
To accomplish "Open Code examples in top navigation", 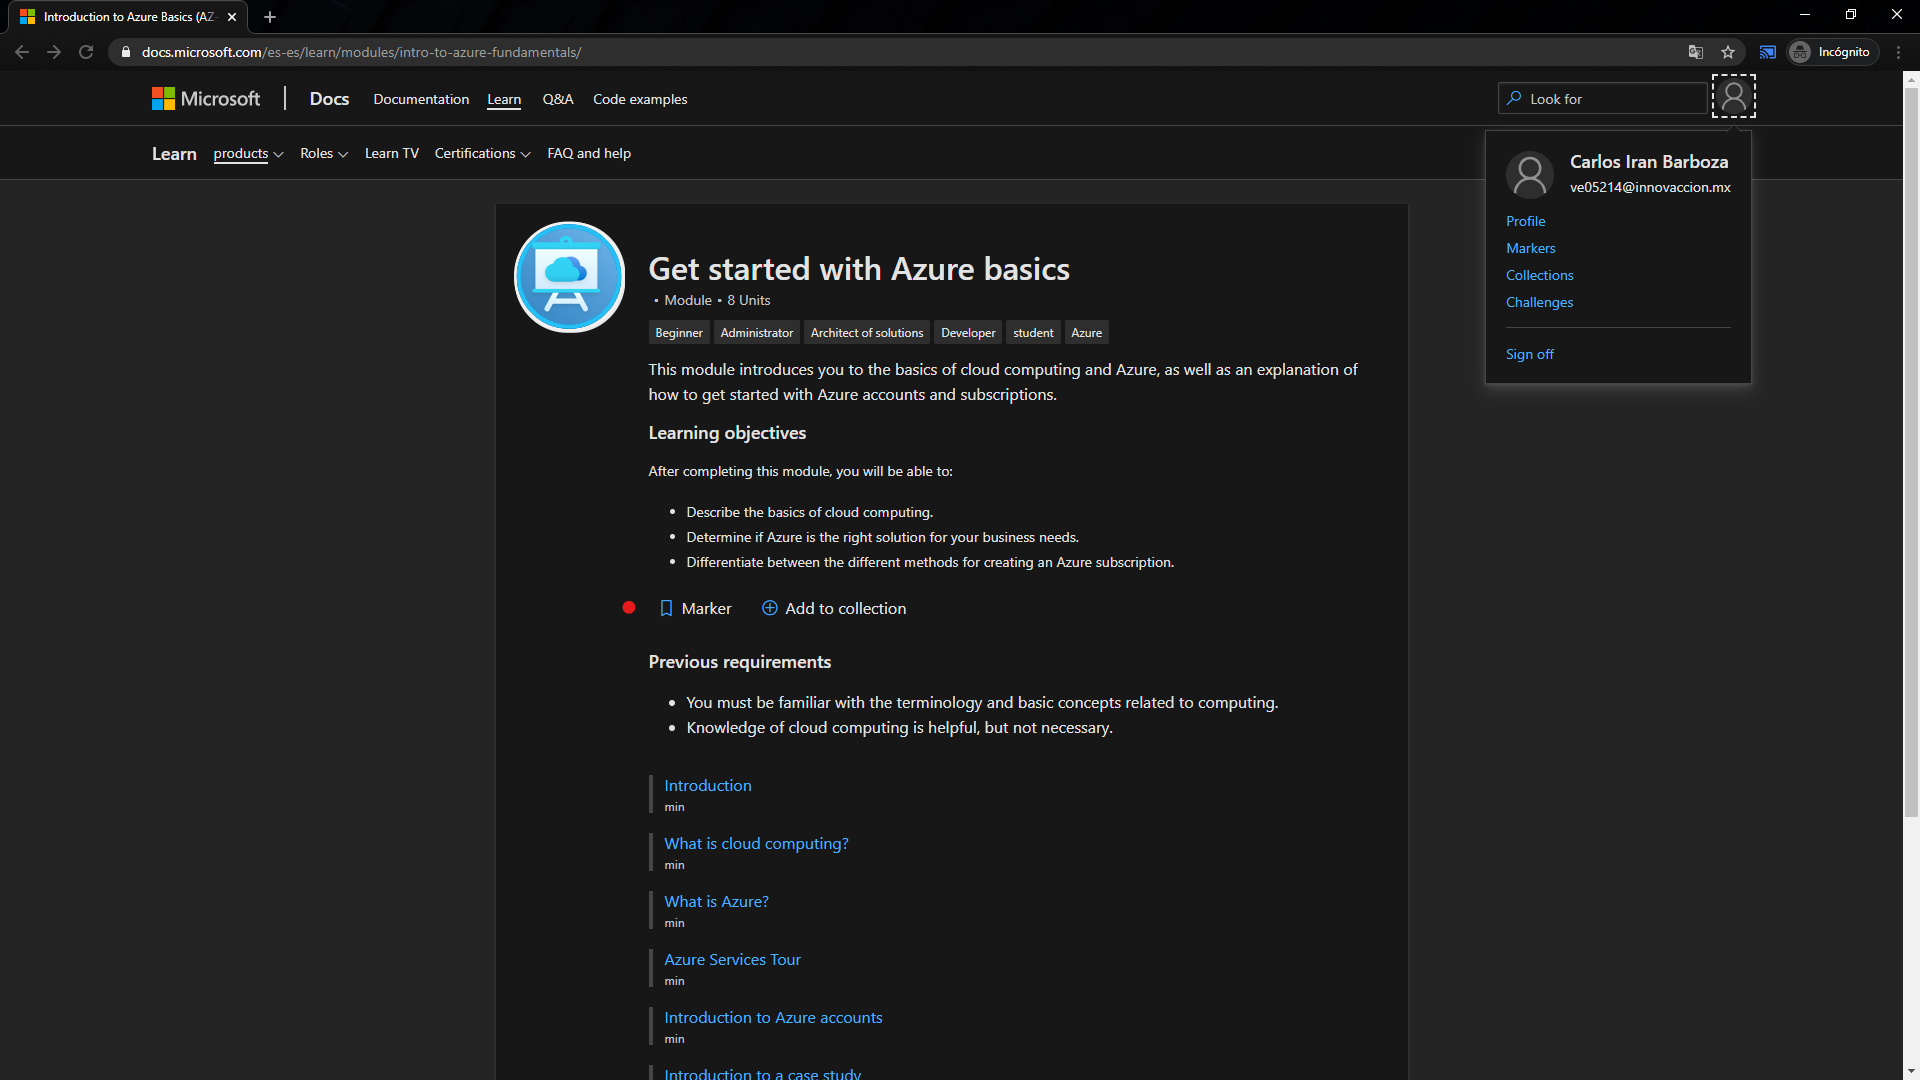I will tap(640, 99).
